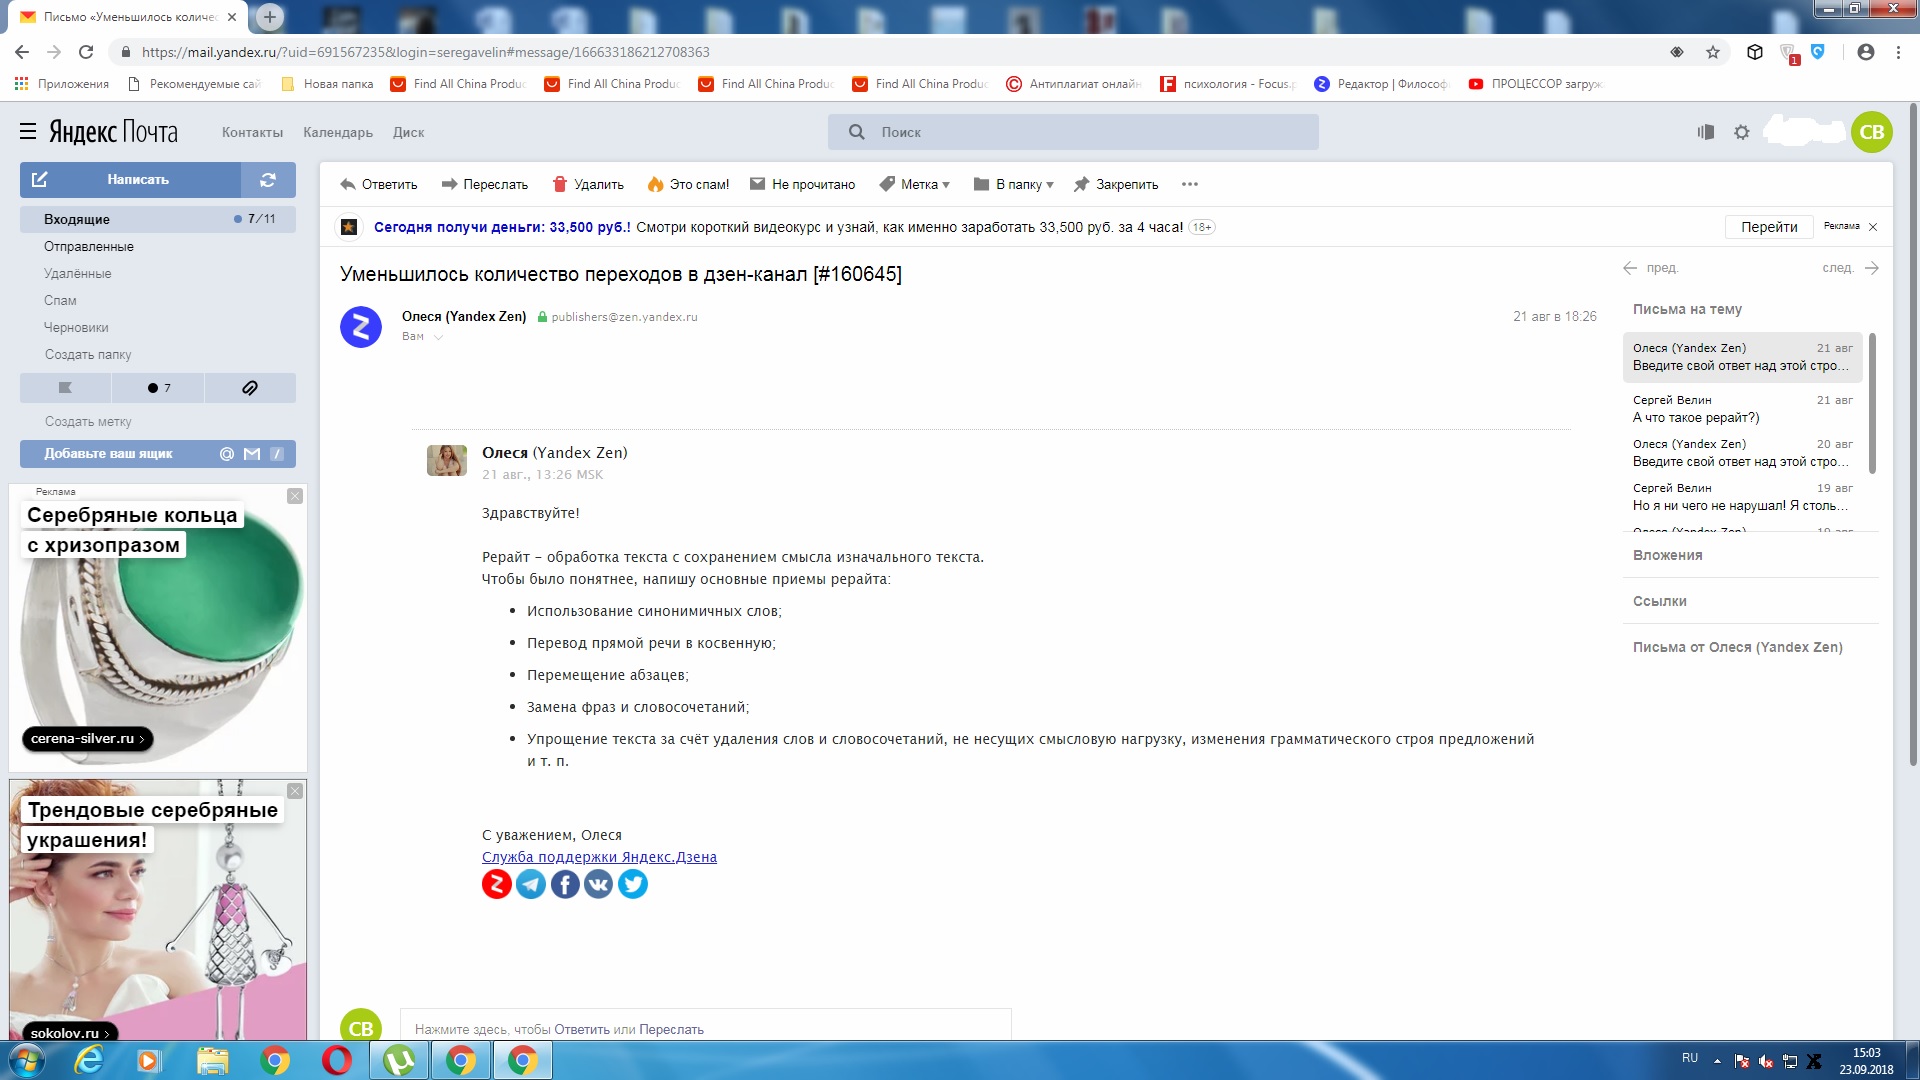Image resolution: width=1920 pixels, height=1080 pixels.
Task: Expand recipient details arrow beside Вам
Action: pos(438,337)
